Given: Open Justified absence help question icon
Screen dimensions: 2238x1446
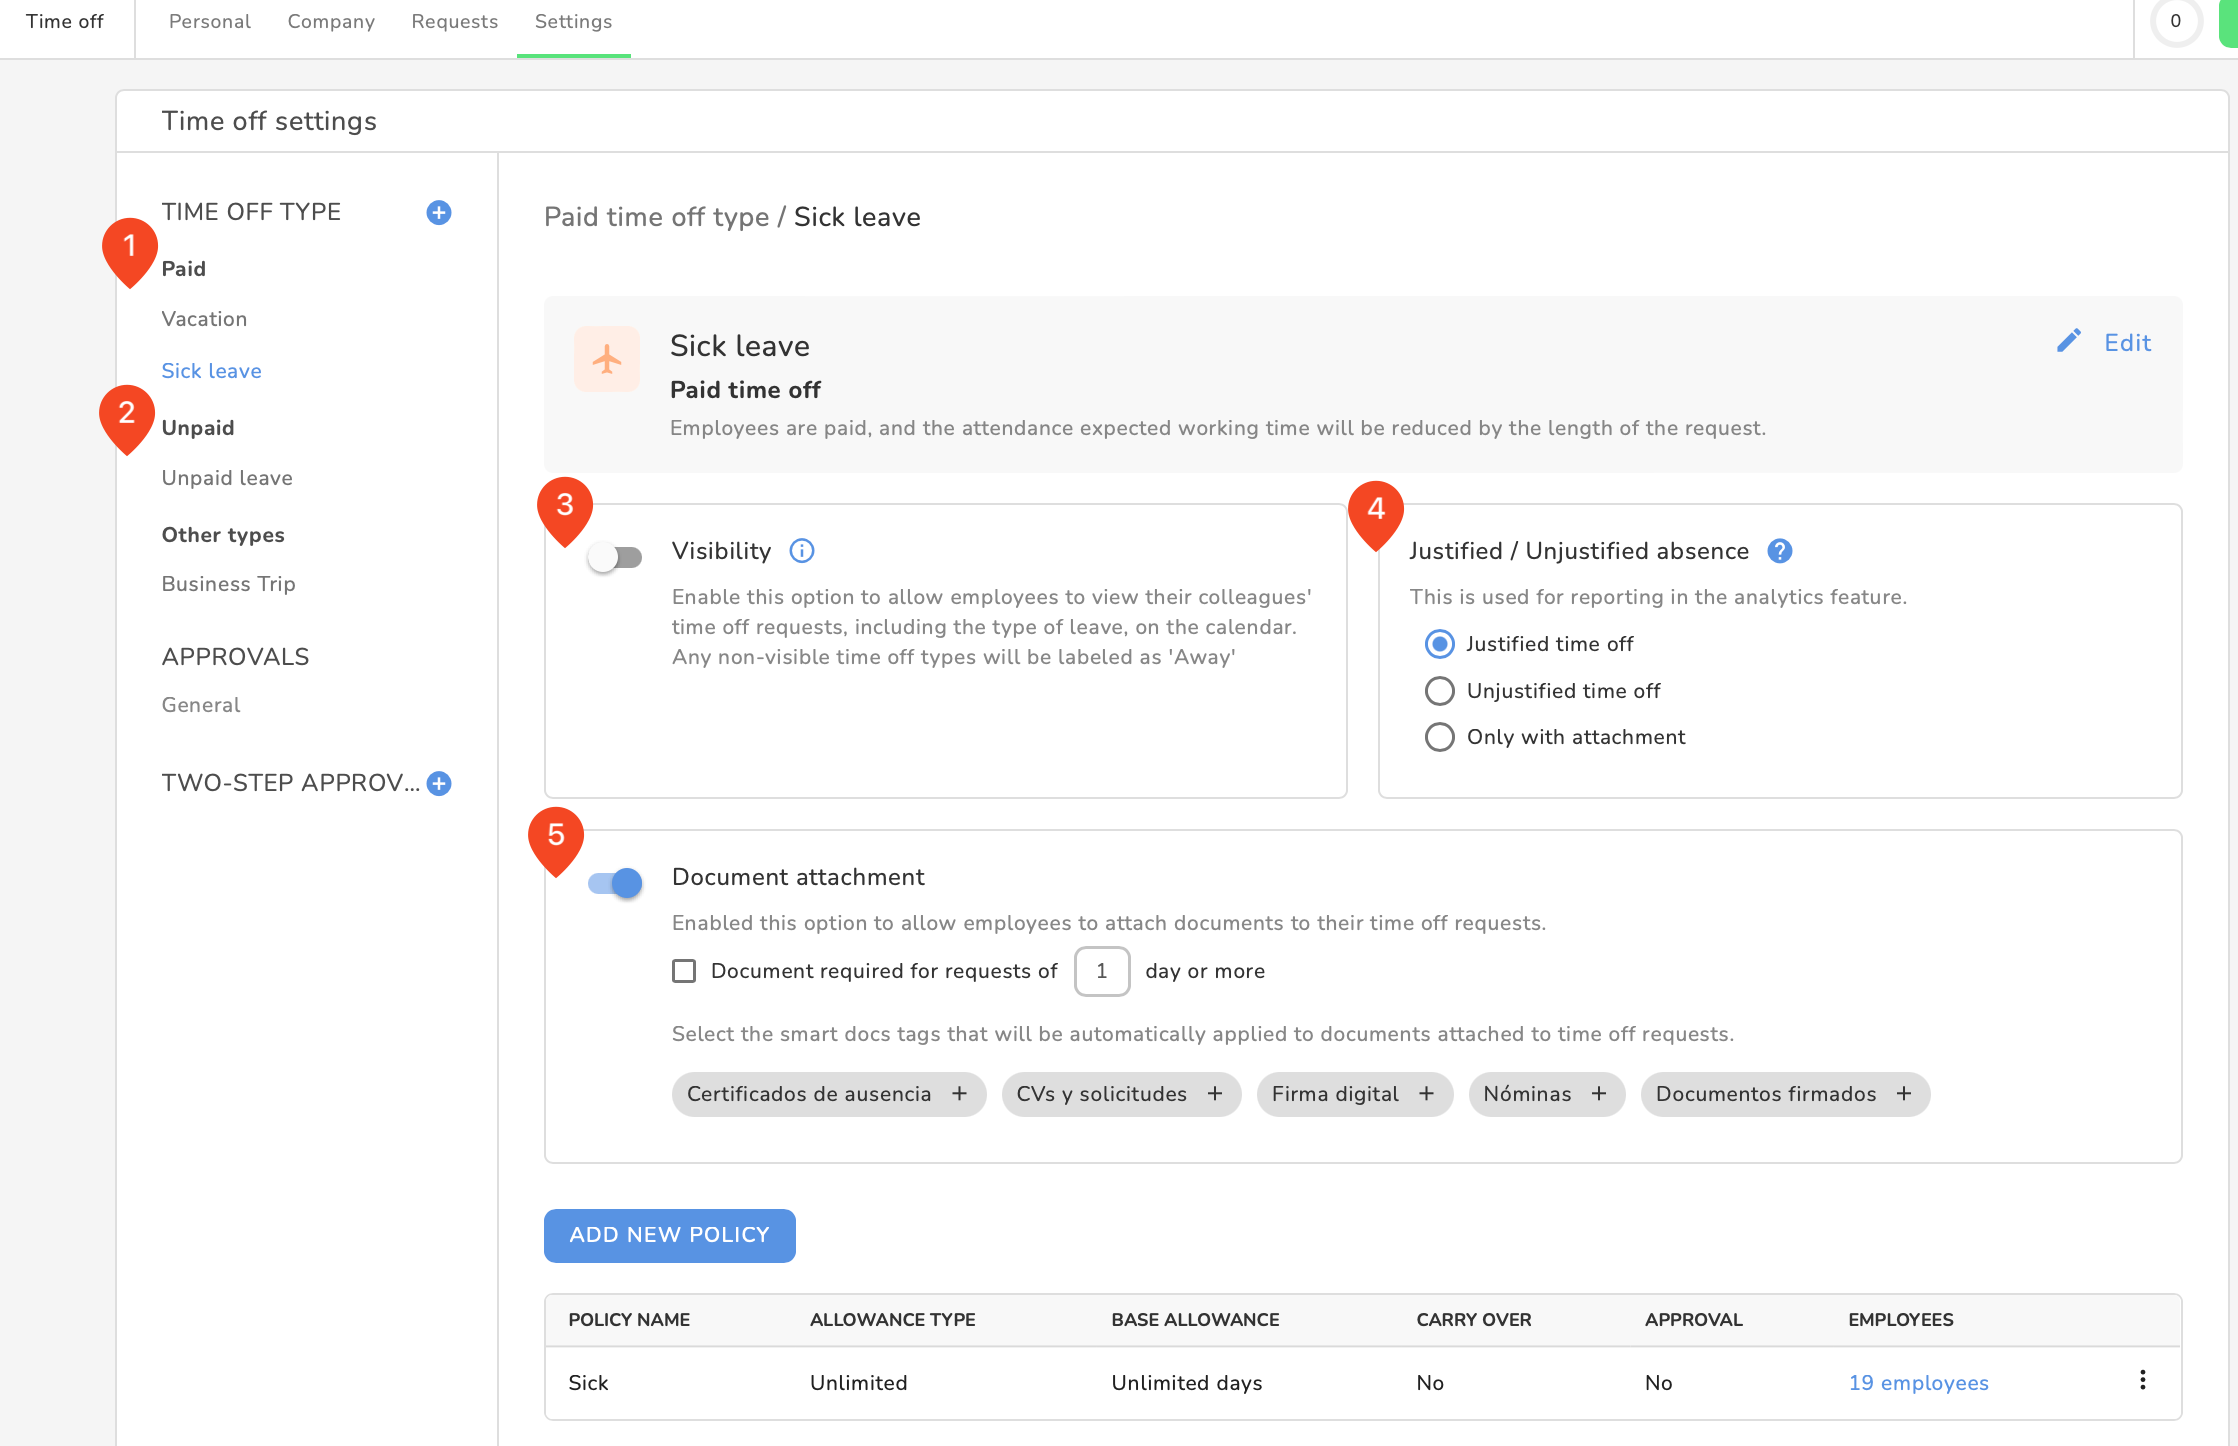Looking at the screenshot, I should click(1779, 551).
